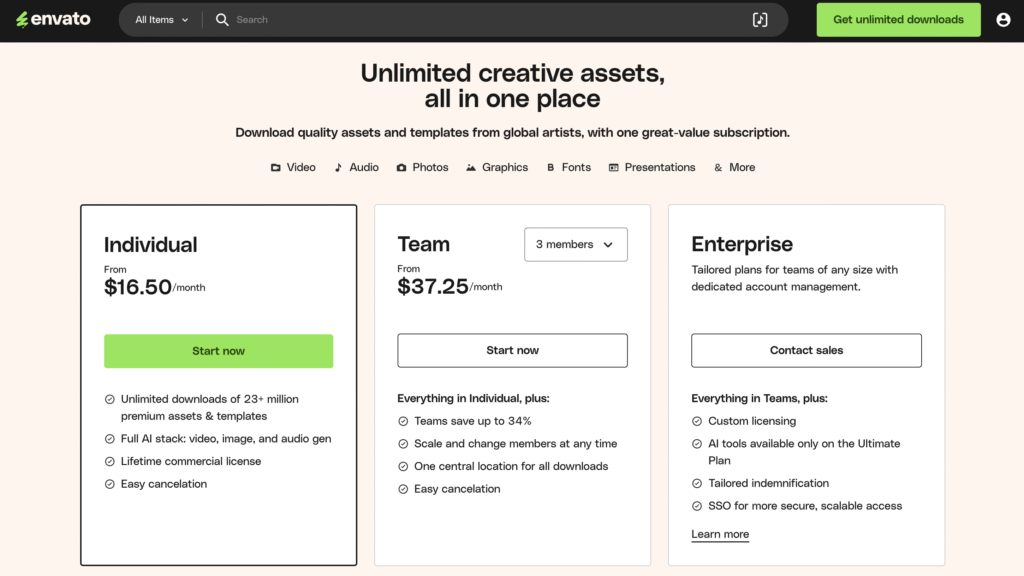Click the Fonts category icon
Image resolution: width=1024 pixels, height=576 pixels.
click(x=551, y=168)
